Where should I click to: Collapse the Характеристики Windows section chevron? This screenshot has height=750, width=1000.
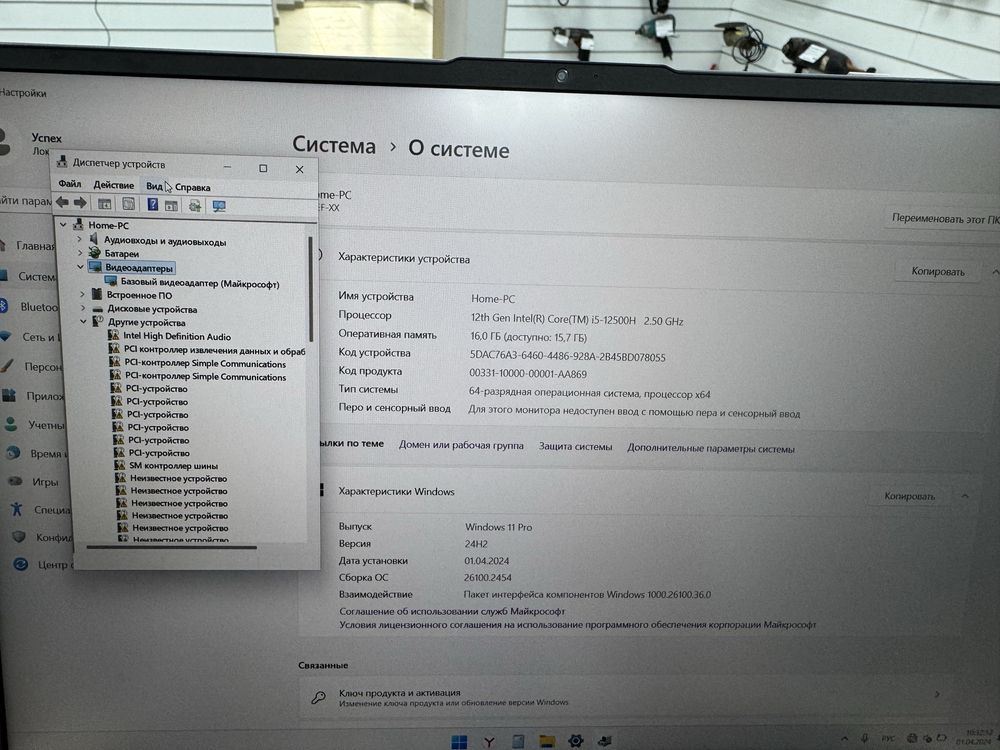click(965, 496)
